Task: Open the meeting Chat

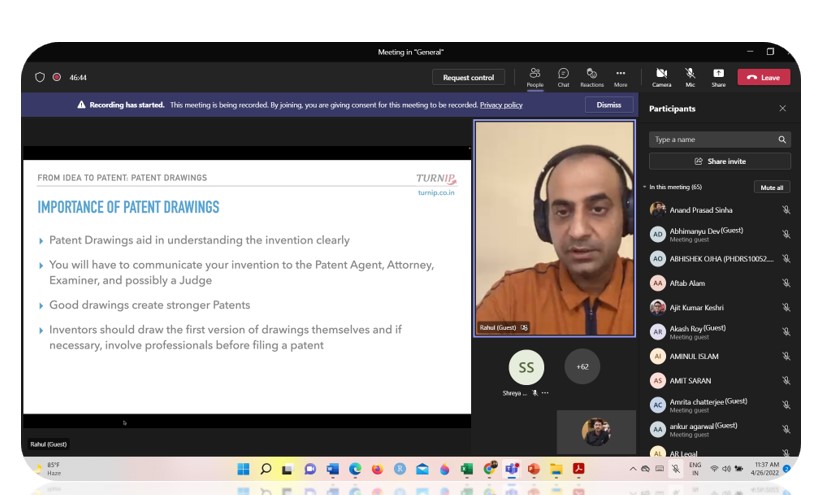Action: tap(563, 76)
